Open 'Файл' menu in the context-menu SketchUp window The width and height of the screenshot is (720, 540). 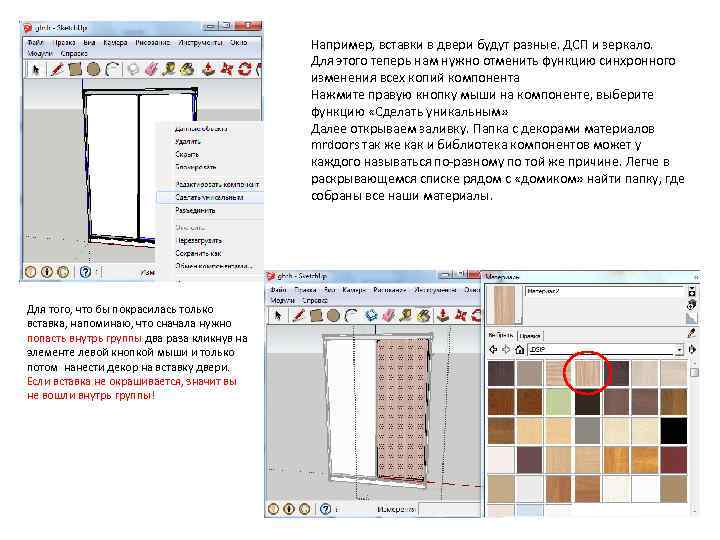tap(35, 43)
